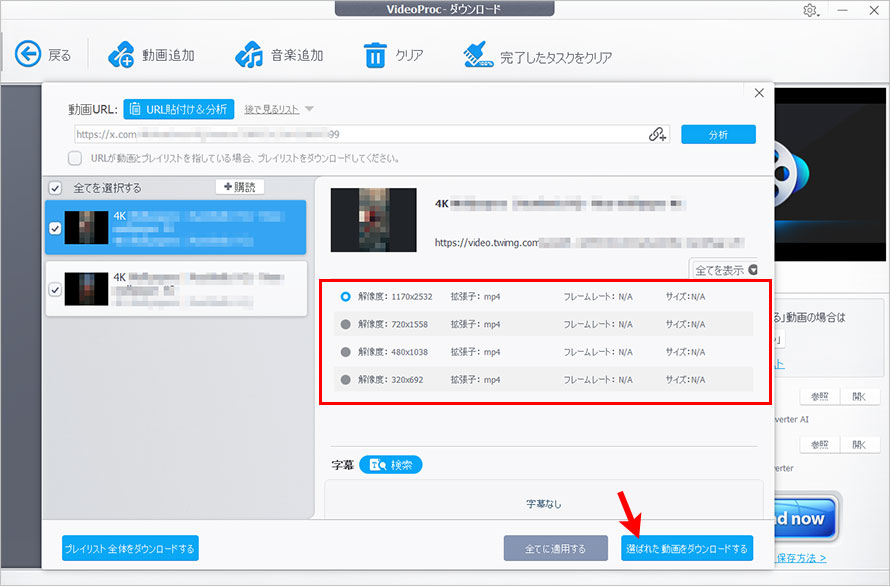Uncheck the second 4K video item checkbox

(55, 290)
